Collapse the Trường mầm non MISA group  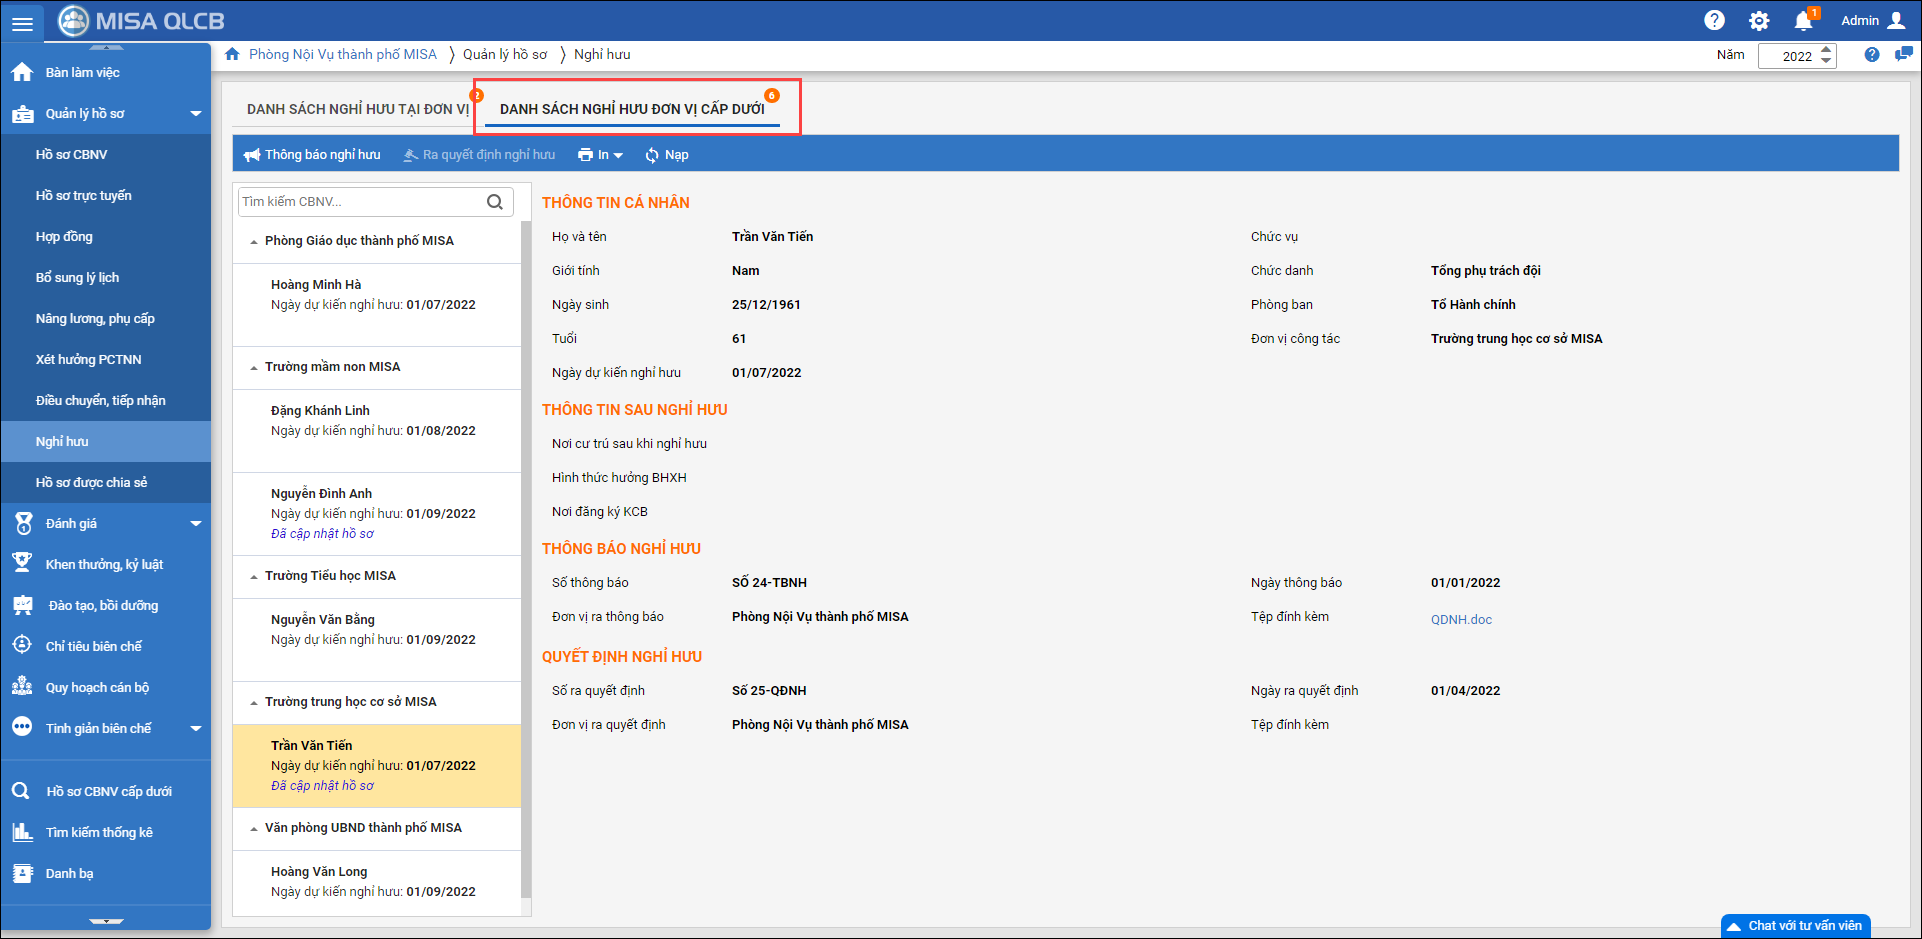click(254, 368)
